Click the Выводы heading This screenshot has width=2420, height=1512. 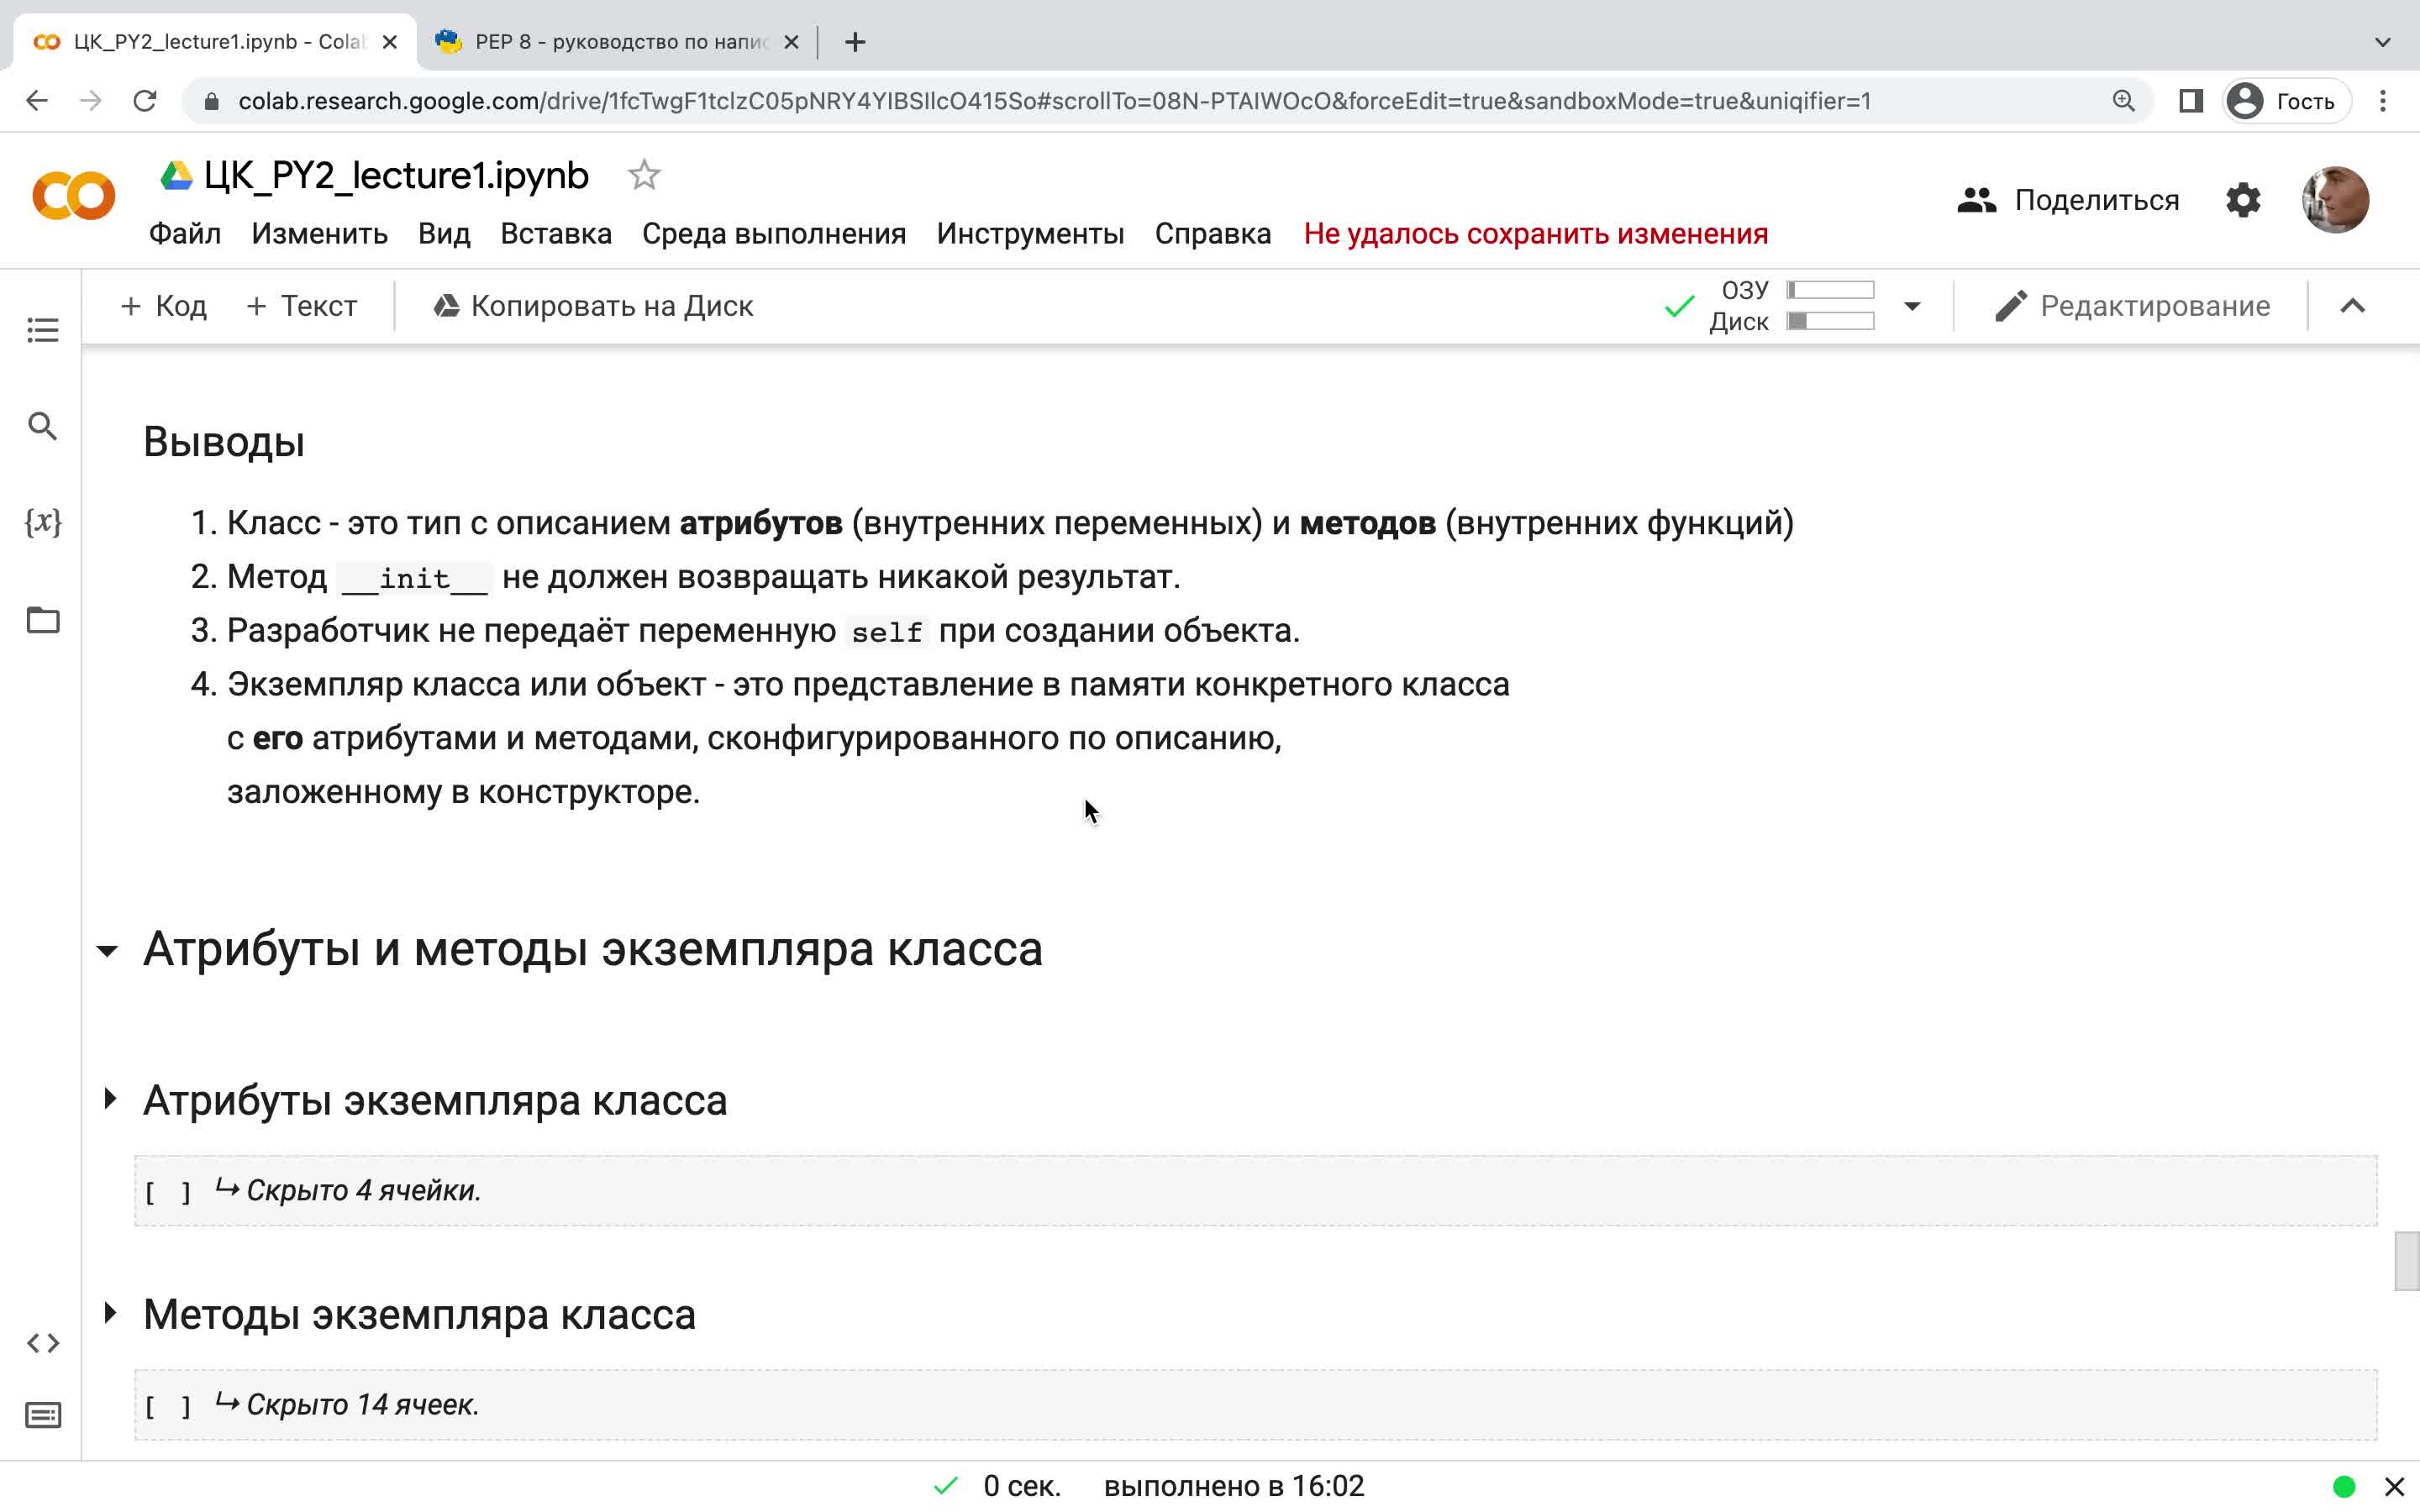tap(224, 442)
